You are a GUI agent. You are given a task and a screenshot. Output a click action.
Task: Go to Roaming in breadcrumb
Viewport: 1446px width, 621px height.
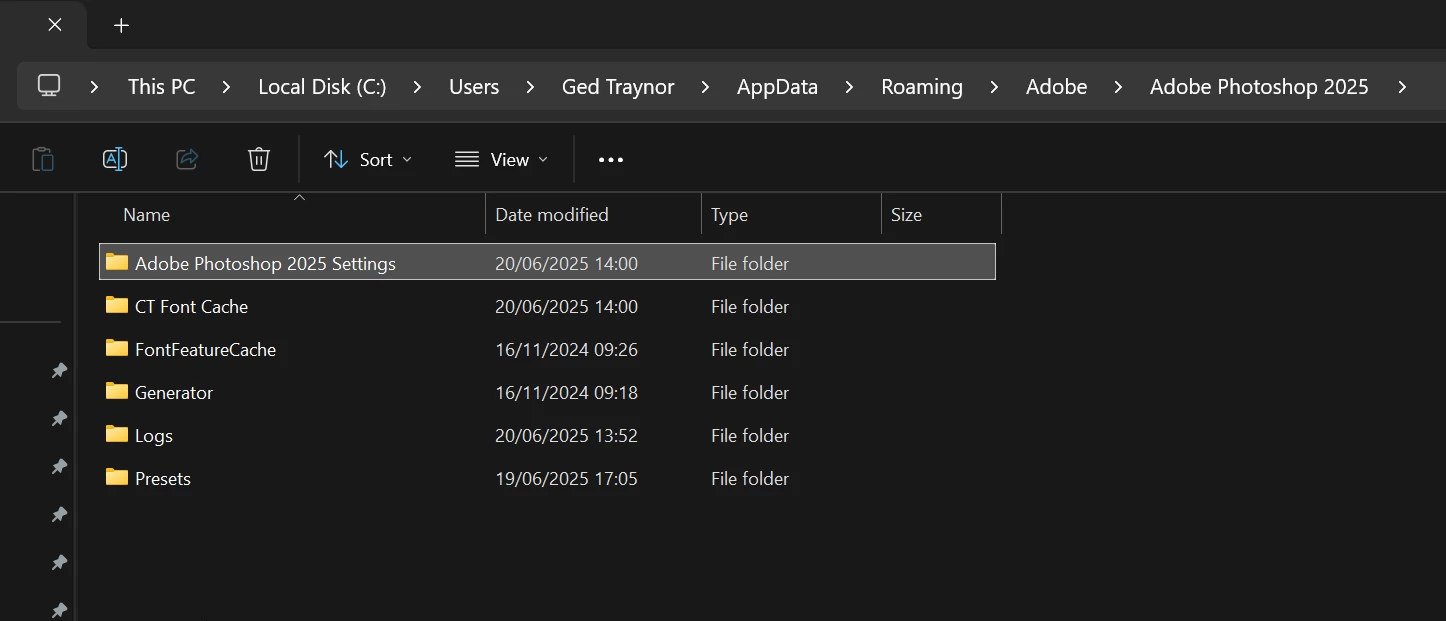tap(922, 87)
